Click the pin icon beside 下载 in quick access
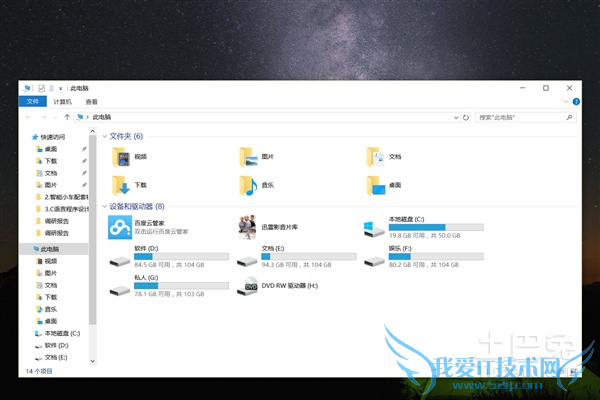600x400 pixels. (x=84, y=161)
